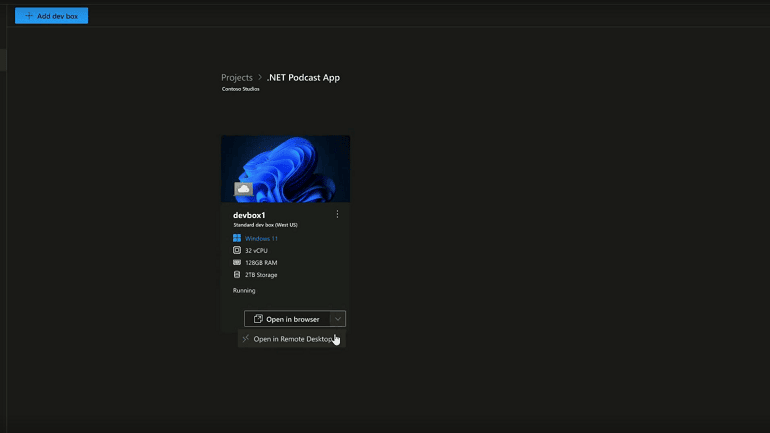770x433 pixels.
Task: Expand the Open in browser dropdown arrow
Action: tap(338, 319)
